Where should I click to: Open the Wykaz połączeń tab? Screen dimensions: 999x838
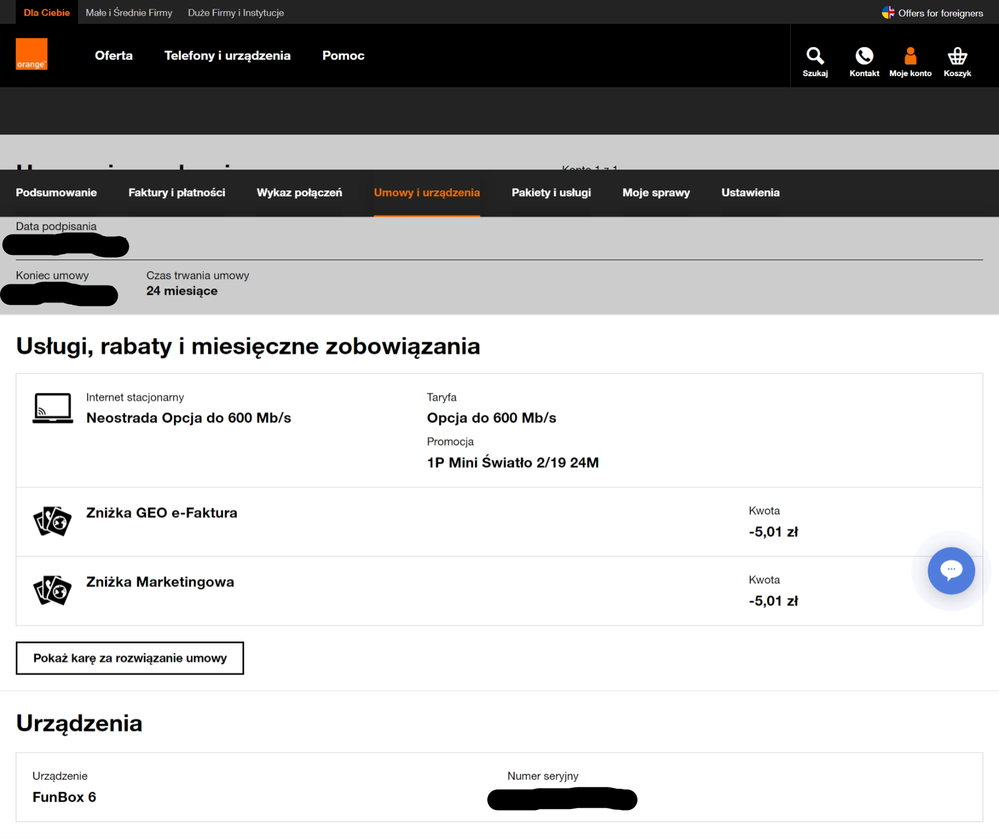pyautogui.click(x=299, y=193)
